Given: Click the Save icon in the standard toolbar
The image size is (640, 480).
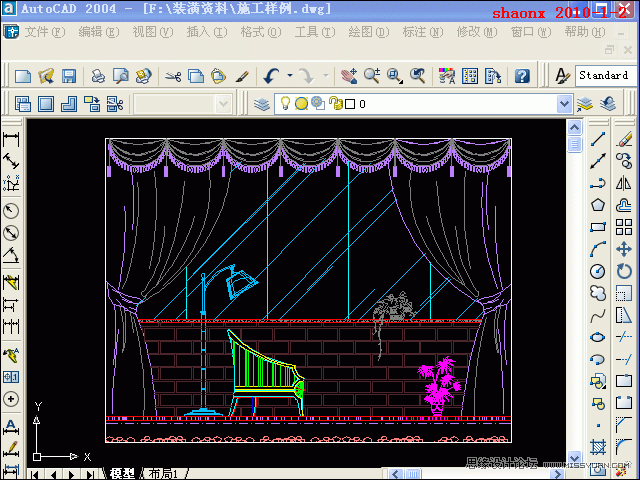Looking at the screenshot, I should pyautogui.click(x=69, y=76).
